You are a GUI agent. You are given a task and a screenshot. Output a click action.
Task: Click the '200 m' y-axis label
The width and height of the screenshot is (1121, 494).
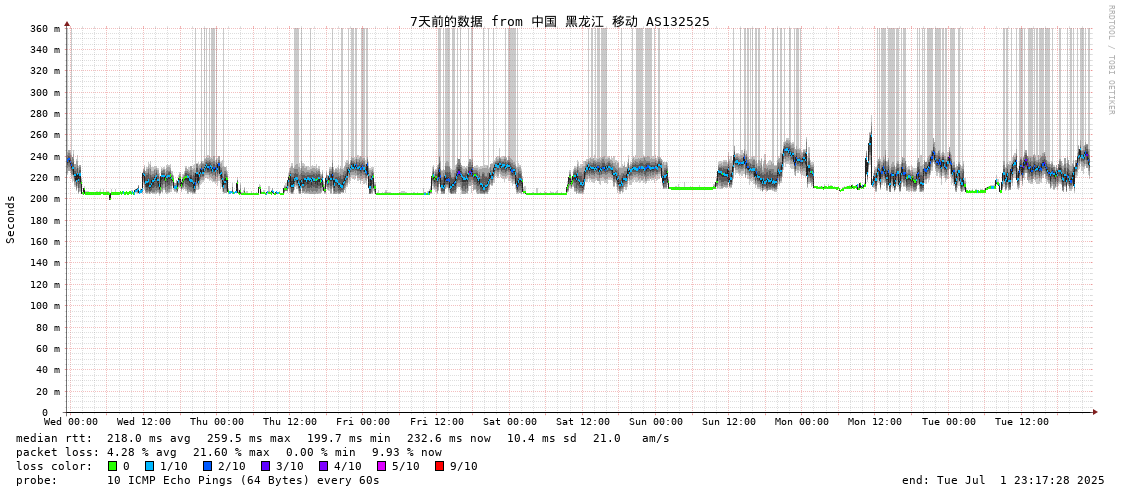coord(45,199)
